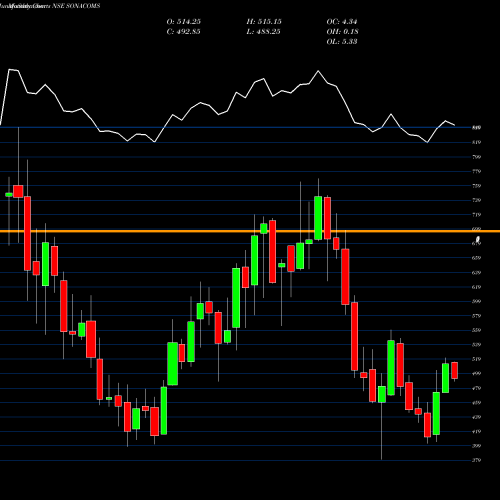This screenshot has width=500, height=500.
Task: Click the 799 price axis label
Action: (x=477, y=157)
